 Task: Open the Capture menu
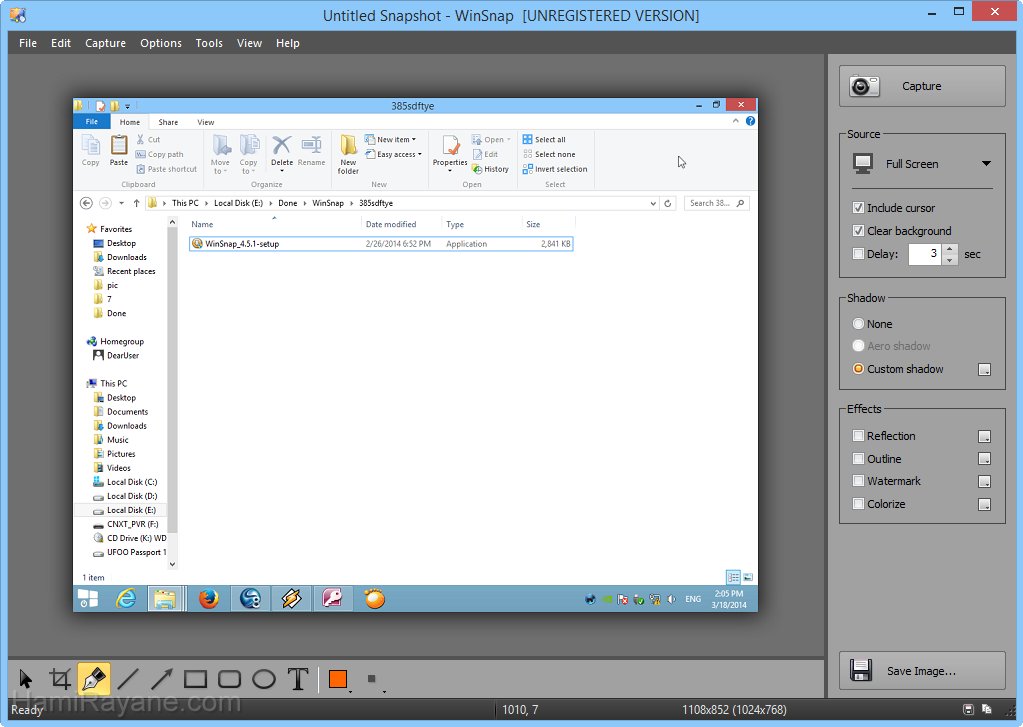pos(105,43)
